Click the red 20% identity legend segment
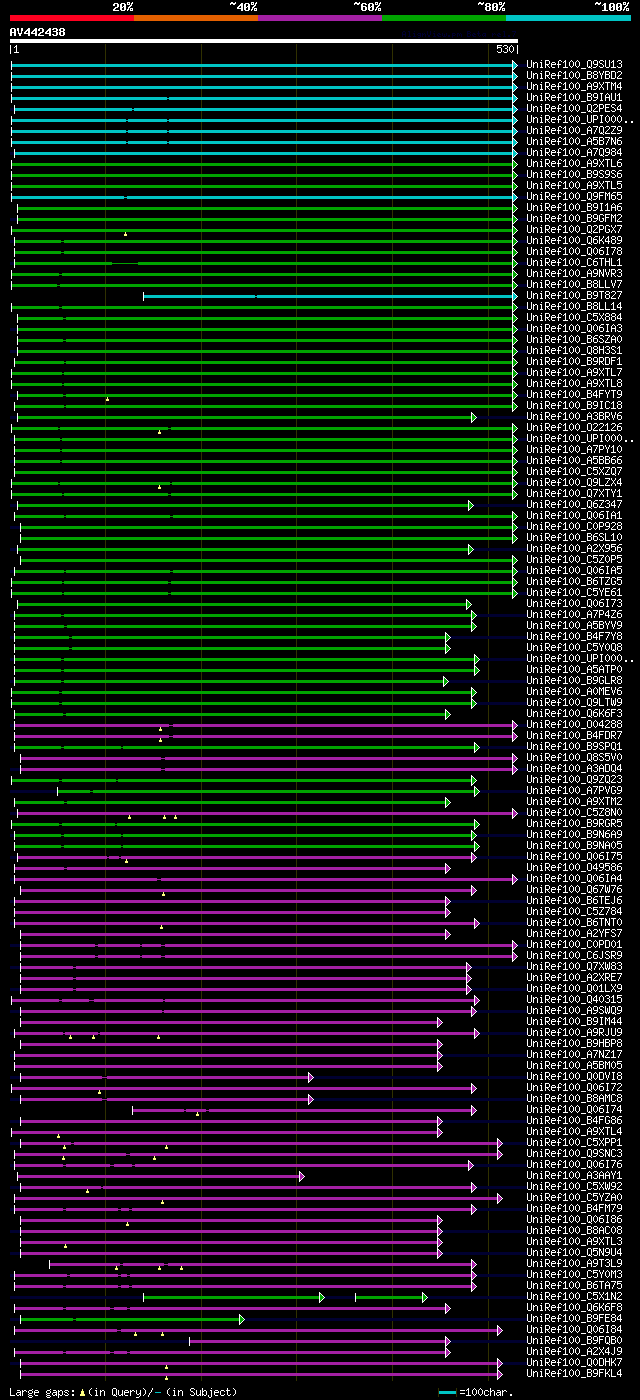Screen dimensions: 640x1400 [72, 18]
